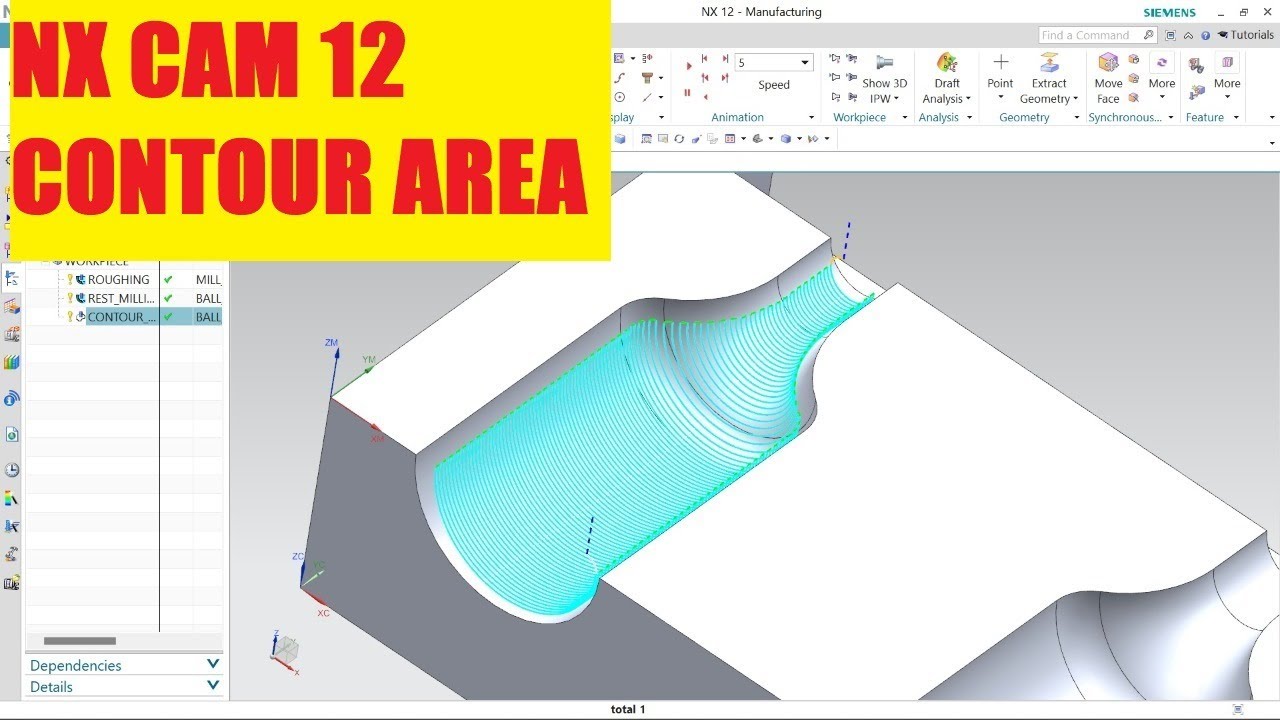Play the toolpath animation
The image size is (1280, 720).
click(689, 66)
